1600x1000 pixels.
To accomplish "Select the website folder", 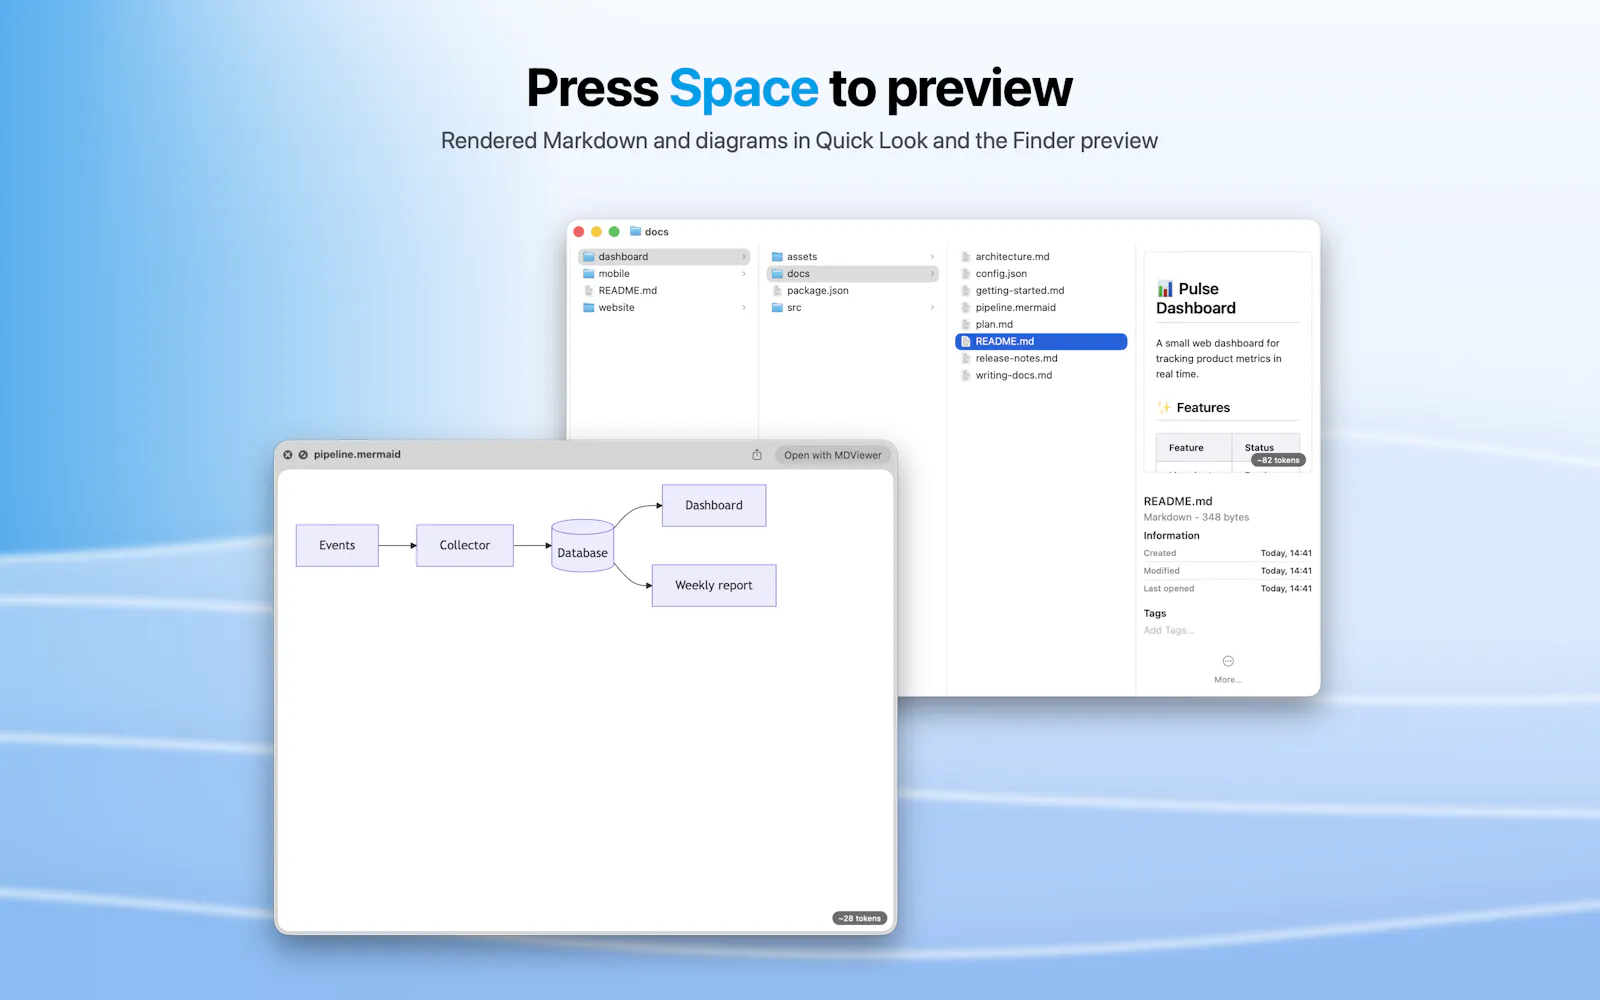I will [x=664, y=308].
